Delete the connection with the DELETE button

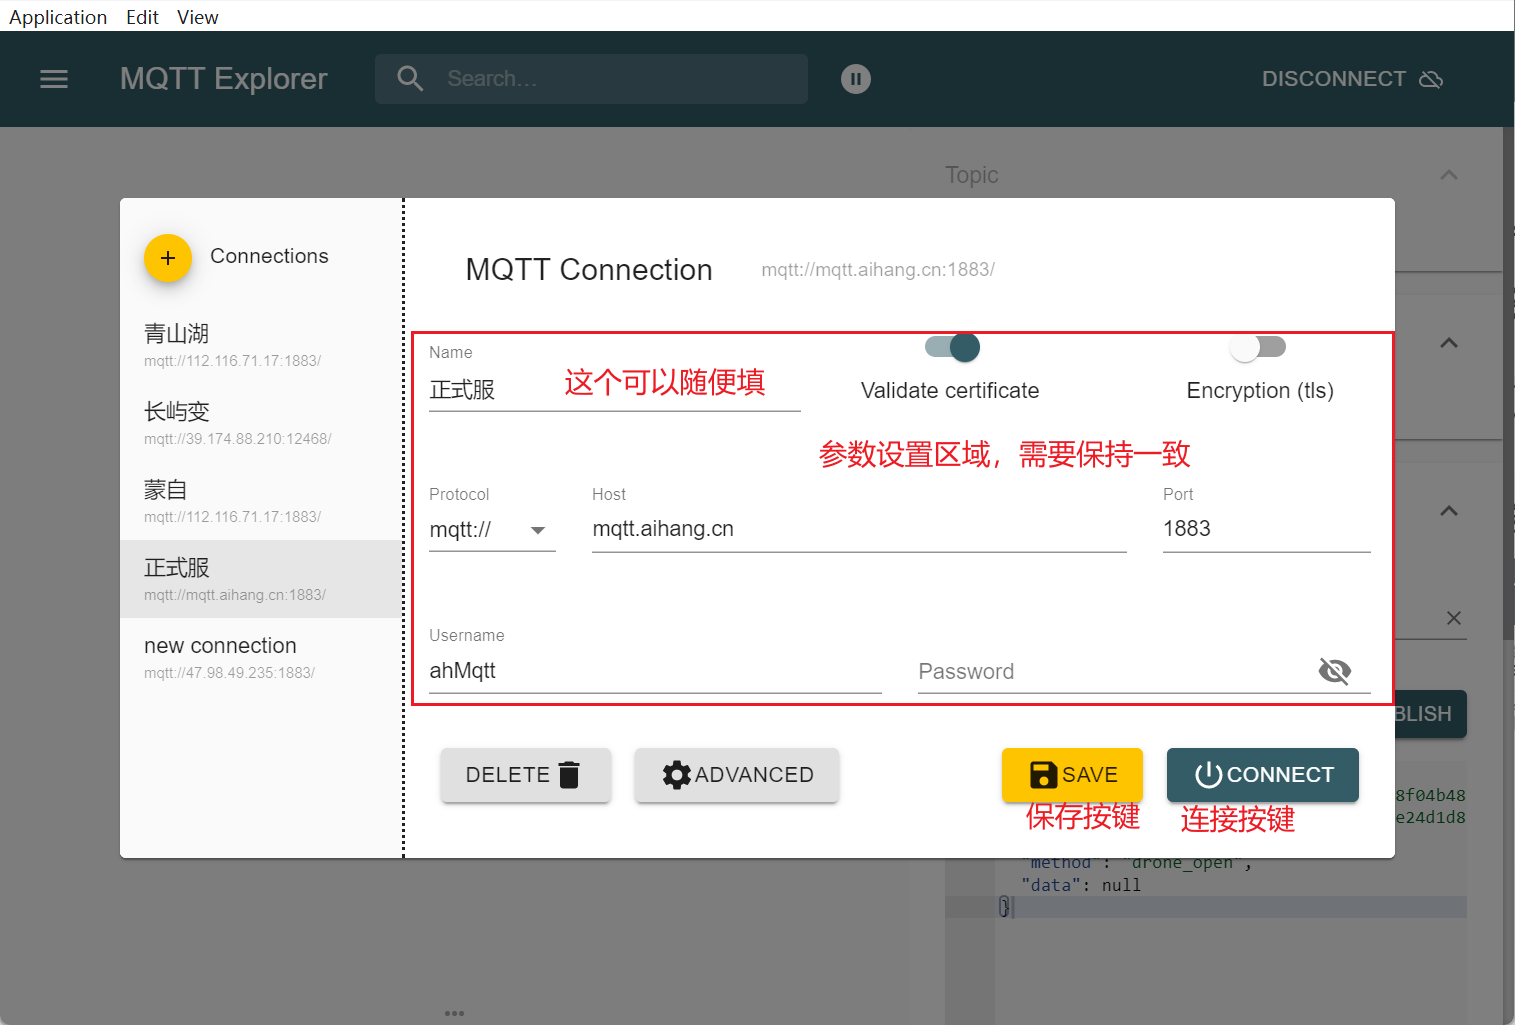tap(525, 775)
